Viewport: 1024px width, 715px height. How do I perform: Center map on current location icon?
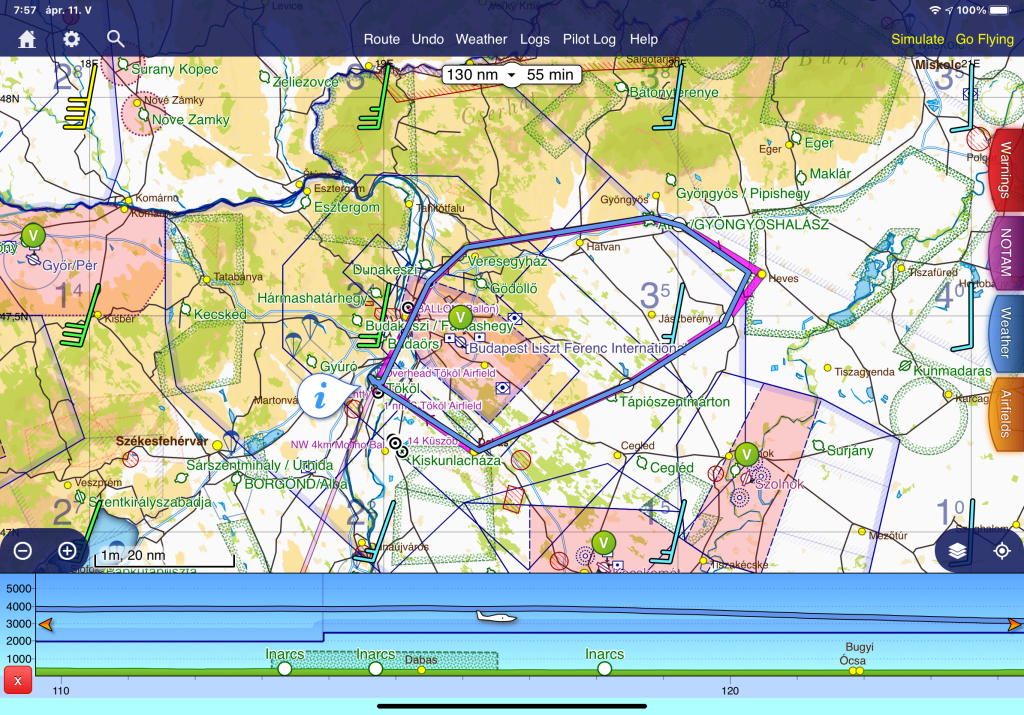1001,551
